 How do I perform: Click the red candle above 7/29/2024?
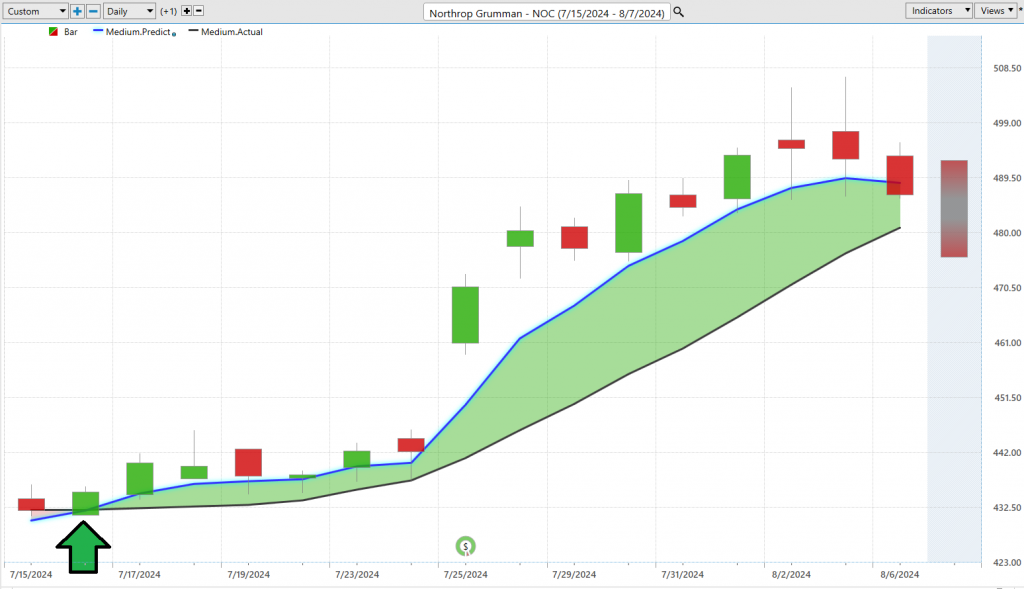click(x=574, y=238)
